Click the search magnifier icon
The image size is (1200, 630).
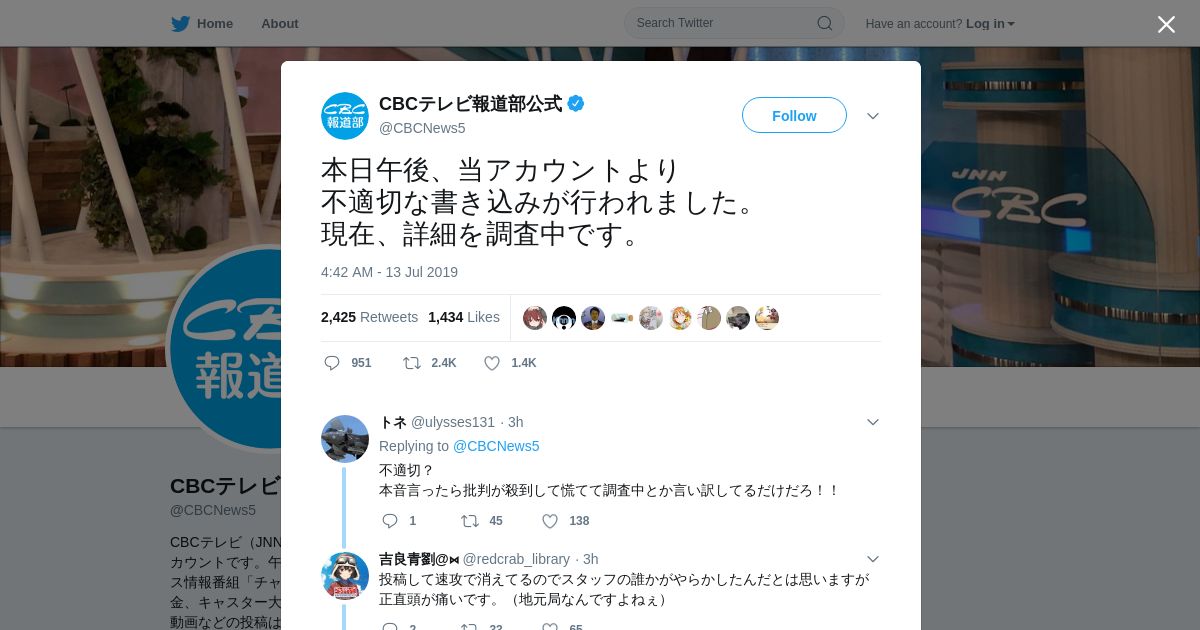[825, 23]
